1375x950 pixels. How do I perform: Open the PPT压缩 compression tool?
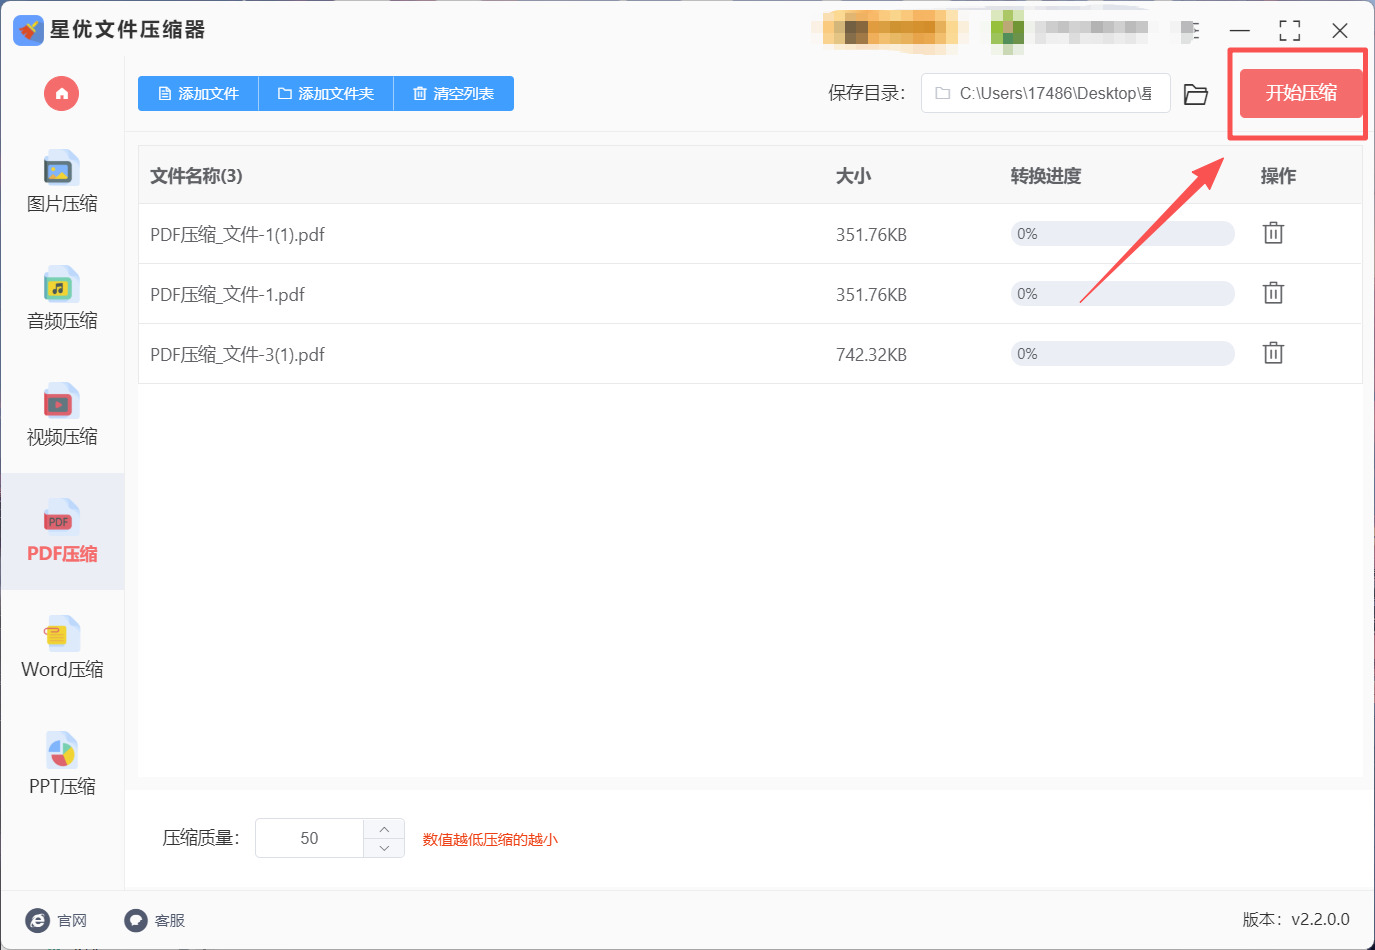62,766
